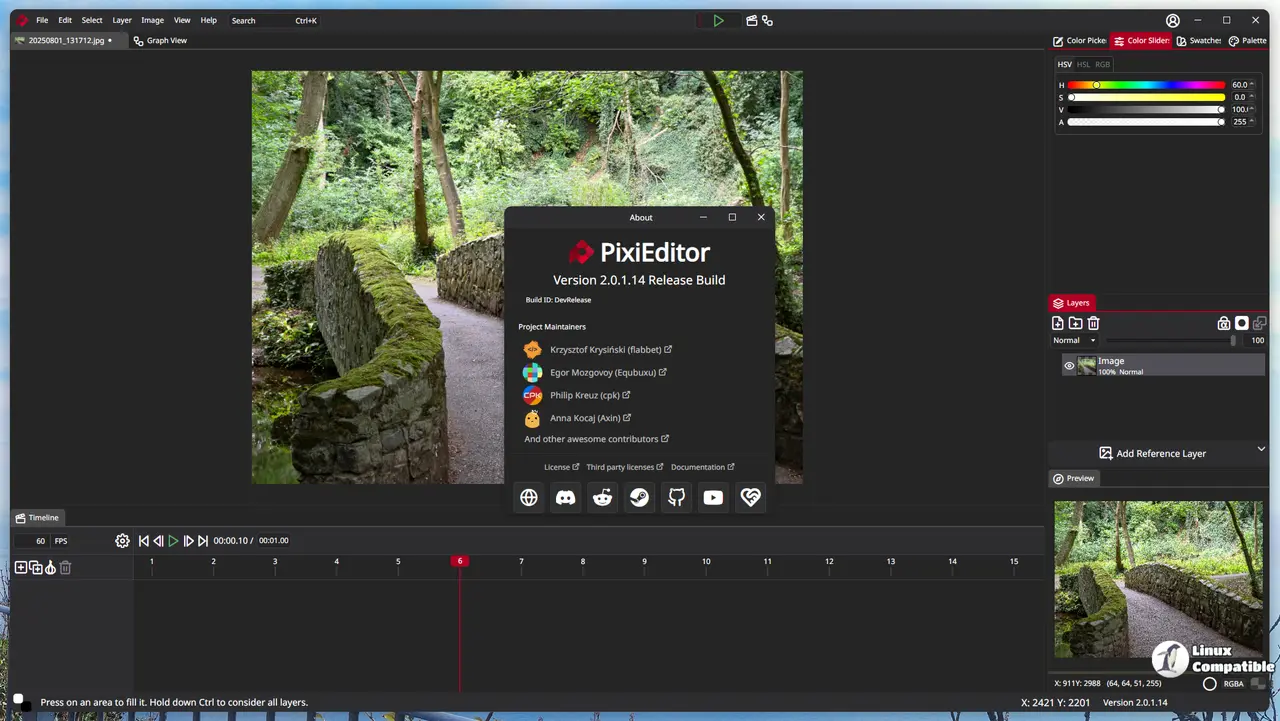
Task: Open the Normal blend mode dropdown
Action: [x=1074, y=341]
